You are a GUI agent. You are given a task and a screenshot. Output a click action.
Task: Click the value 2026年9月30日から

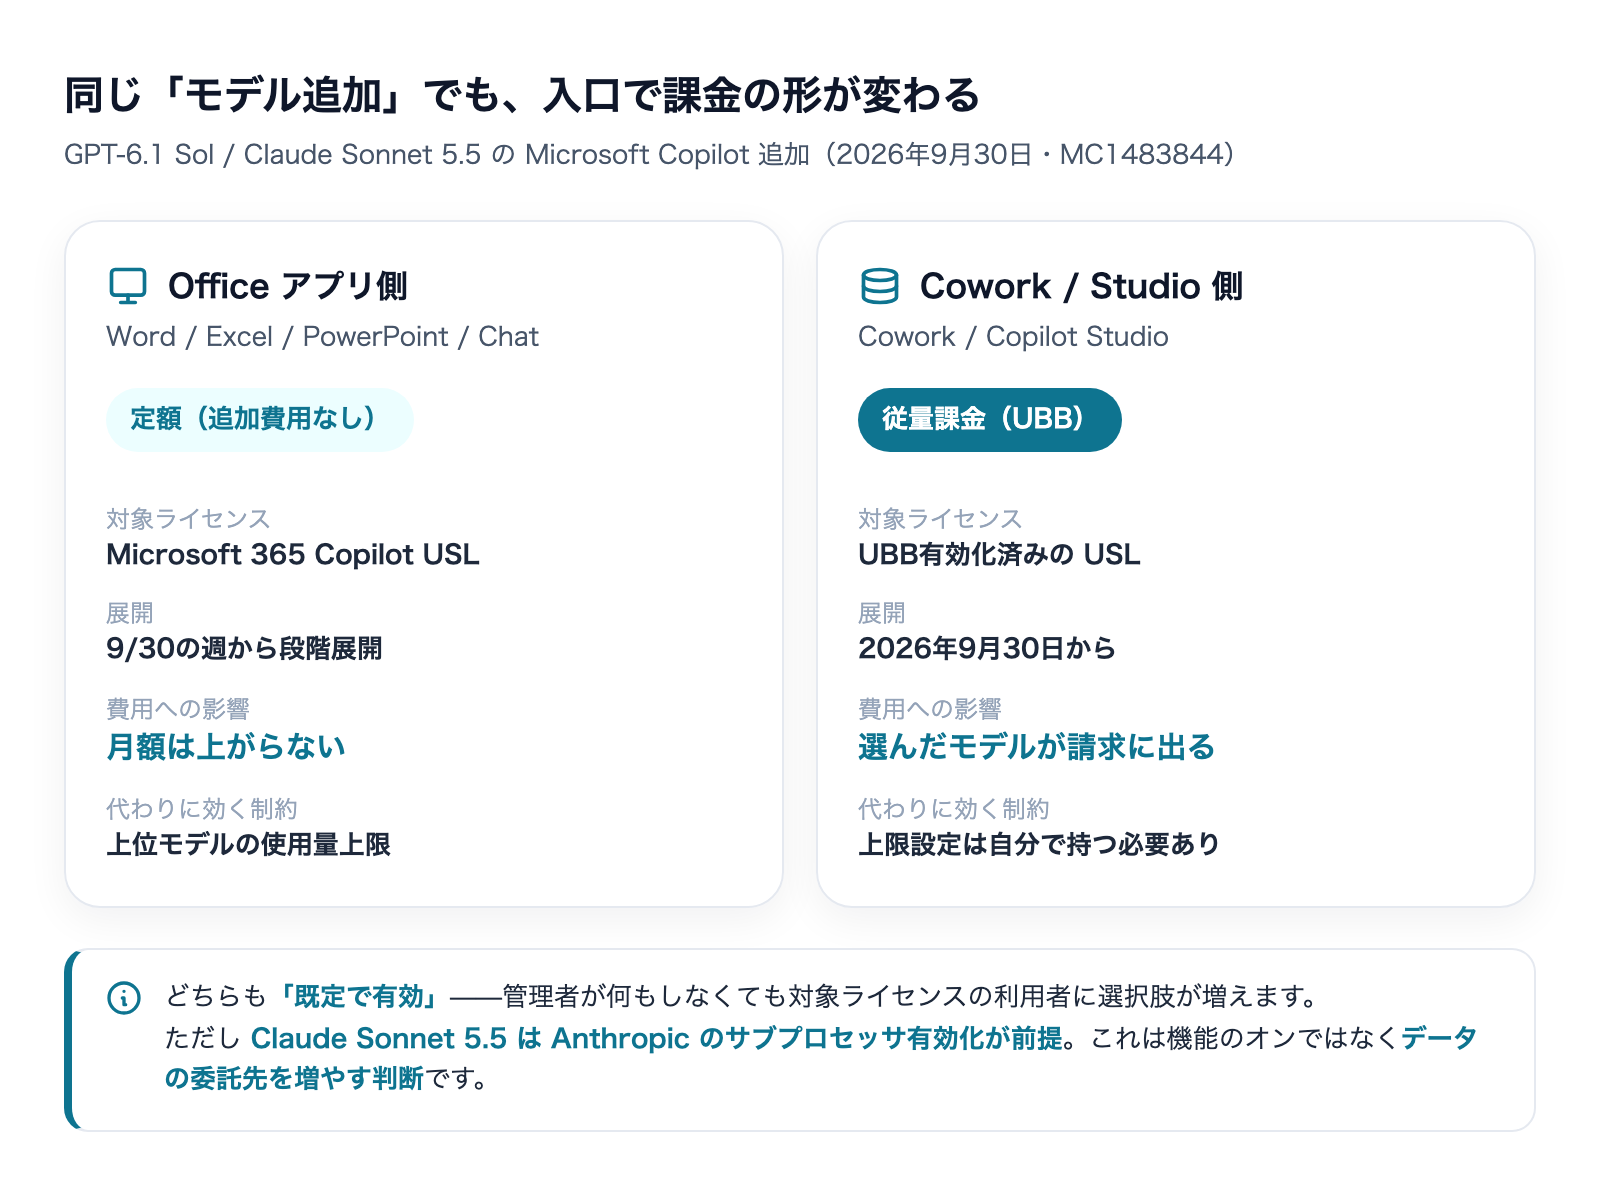[x=987, y=648]
